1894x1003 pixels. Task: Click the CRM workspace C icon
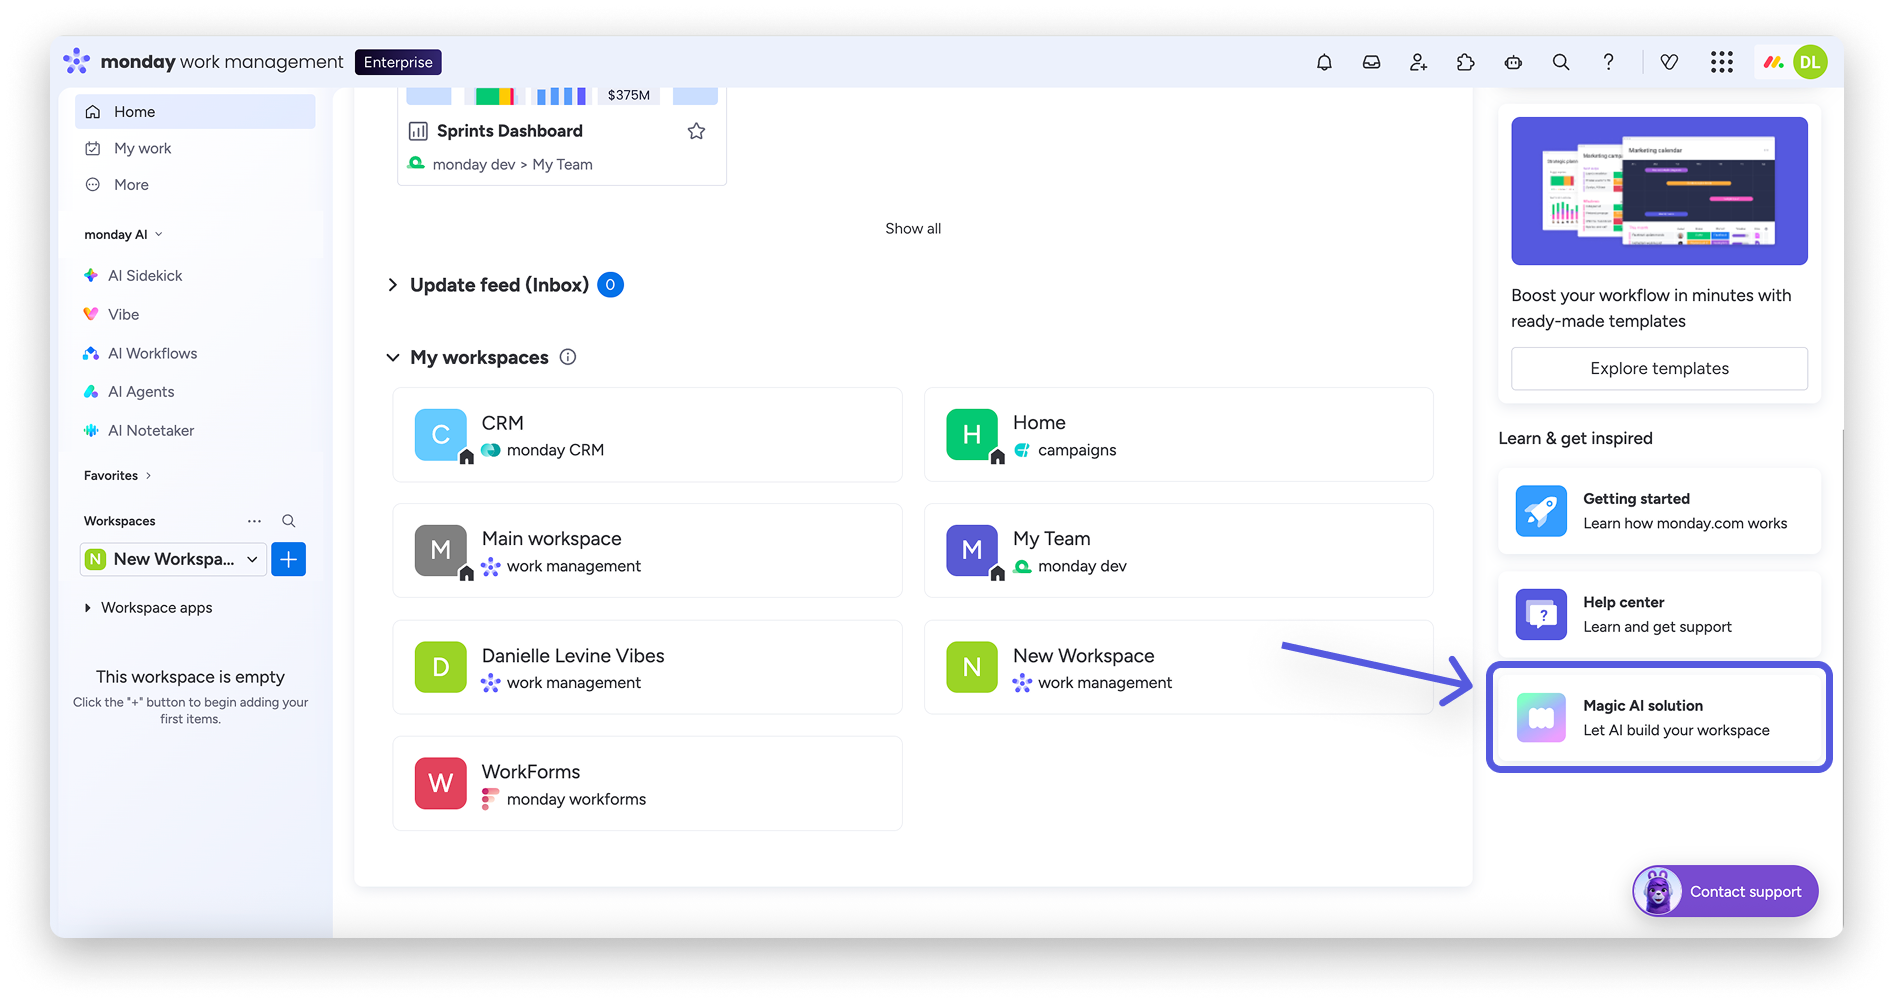click(441, 435)
